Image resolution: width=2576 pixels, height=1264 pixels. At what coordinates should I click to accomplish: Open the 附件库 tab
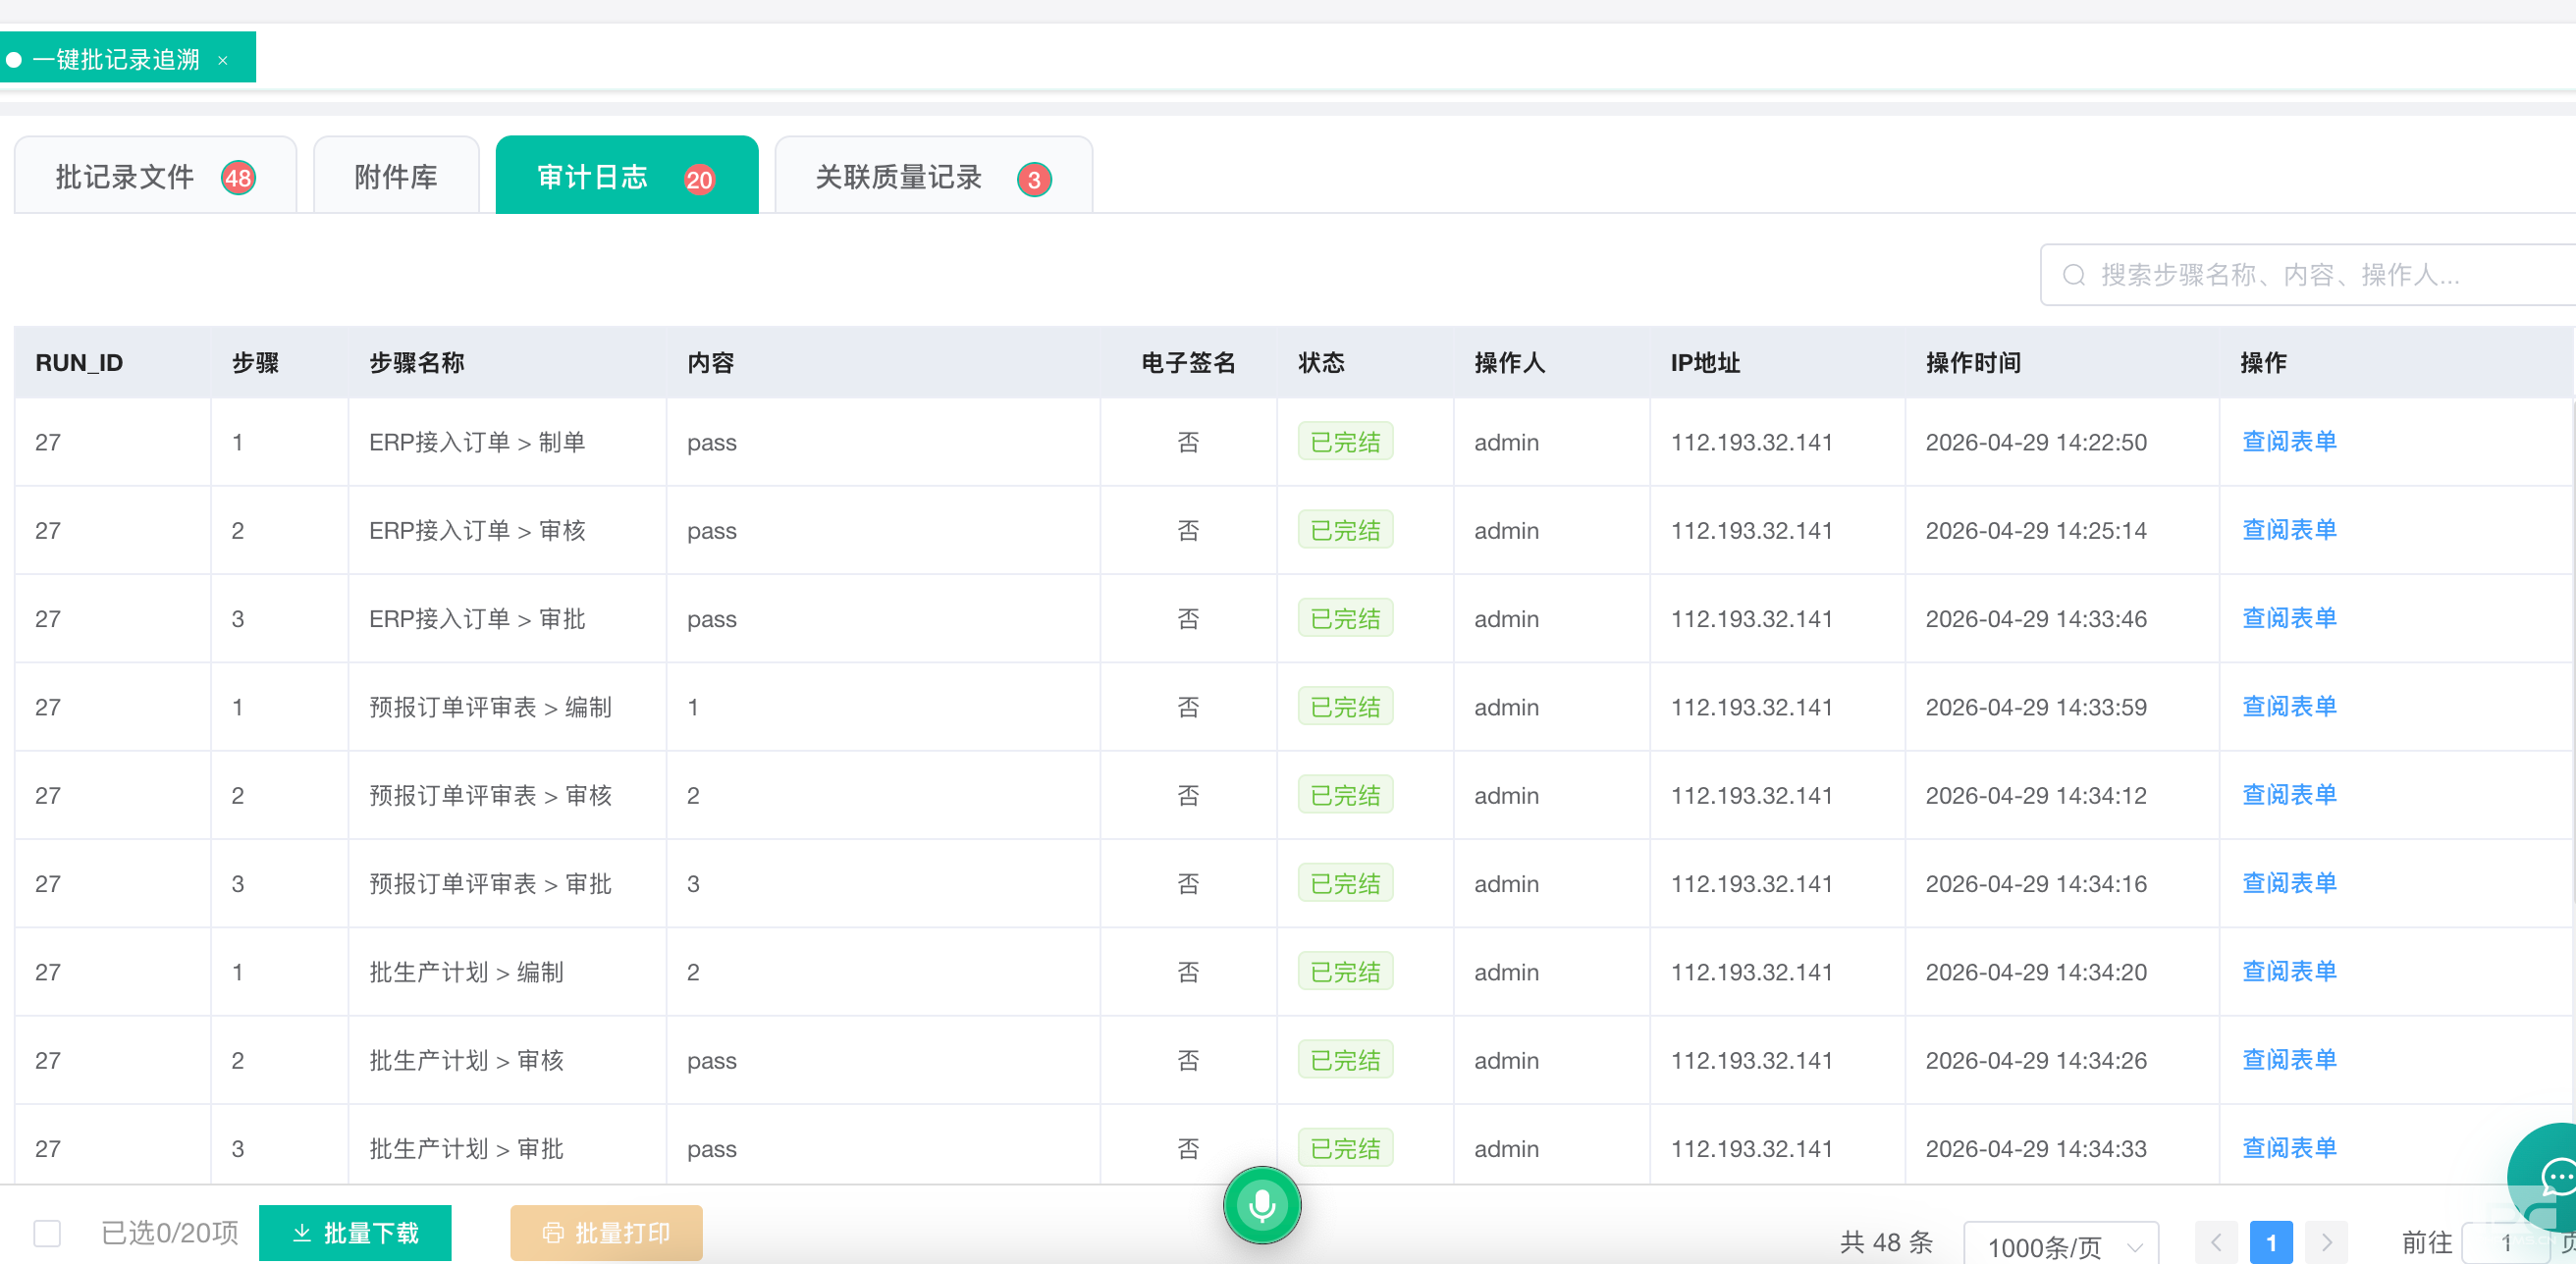(x=396, y=177)
